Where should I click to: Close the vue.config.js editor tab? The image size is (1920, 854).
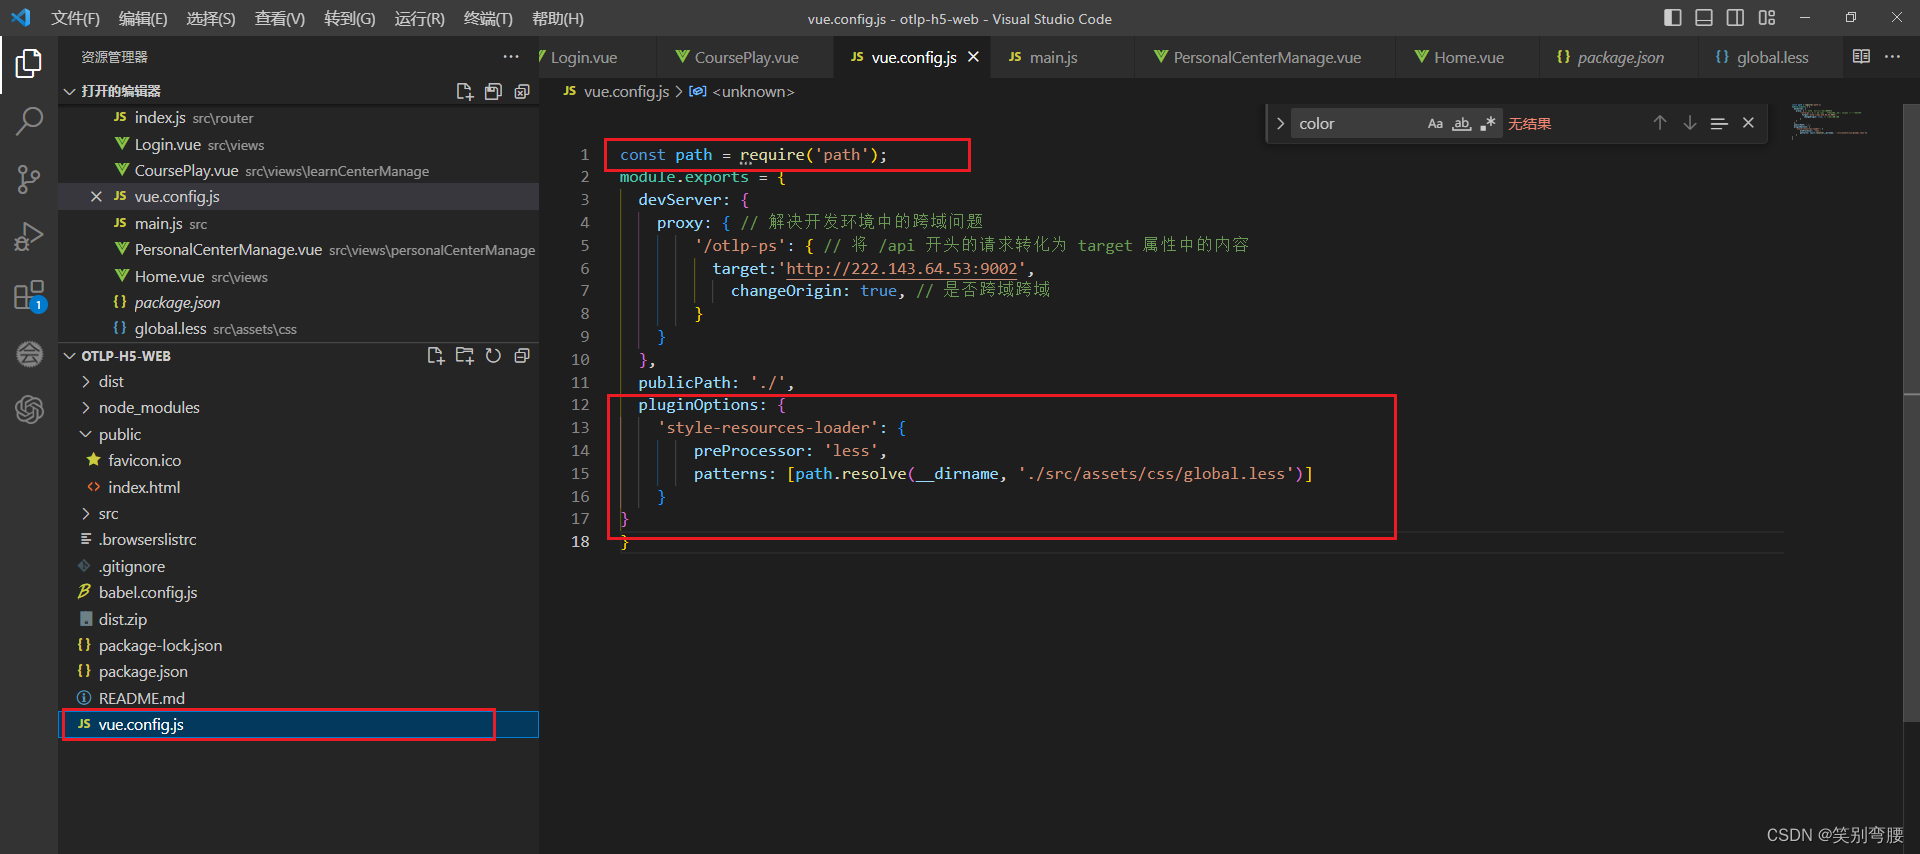[973, 57]
